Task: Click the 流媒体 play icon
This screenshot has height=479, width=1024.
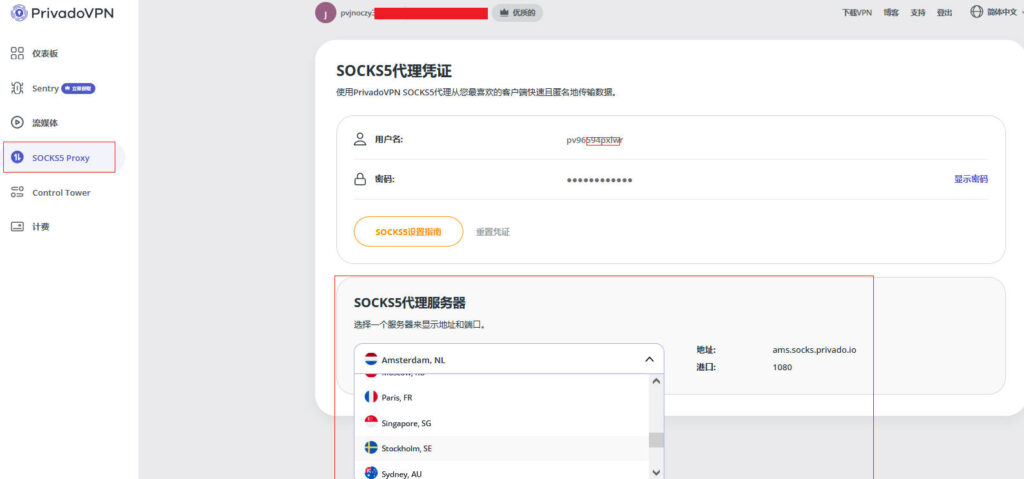Action: point(18,123)
